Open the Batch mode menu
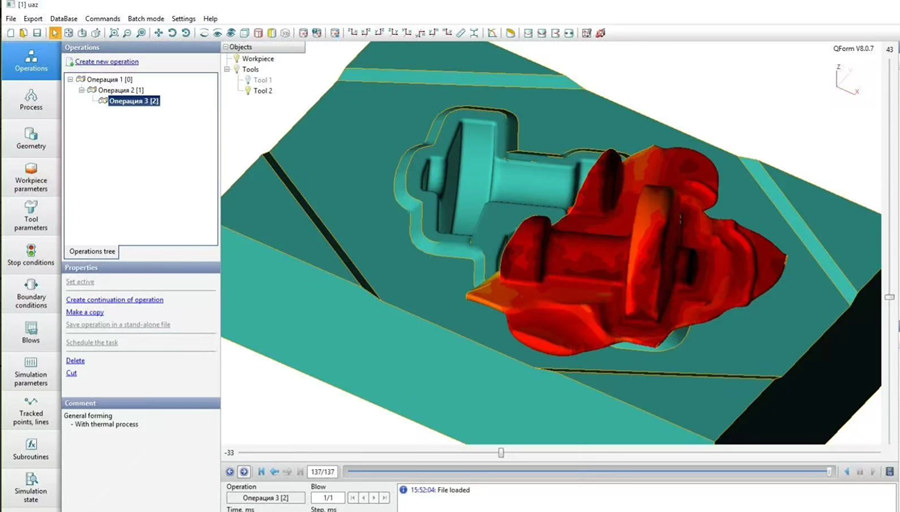The width and height of the screenshot is (900, 512). (x=146, y=19)
